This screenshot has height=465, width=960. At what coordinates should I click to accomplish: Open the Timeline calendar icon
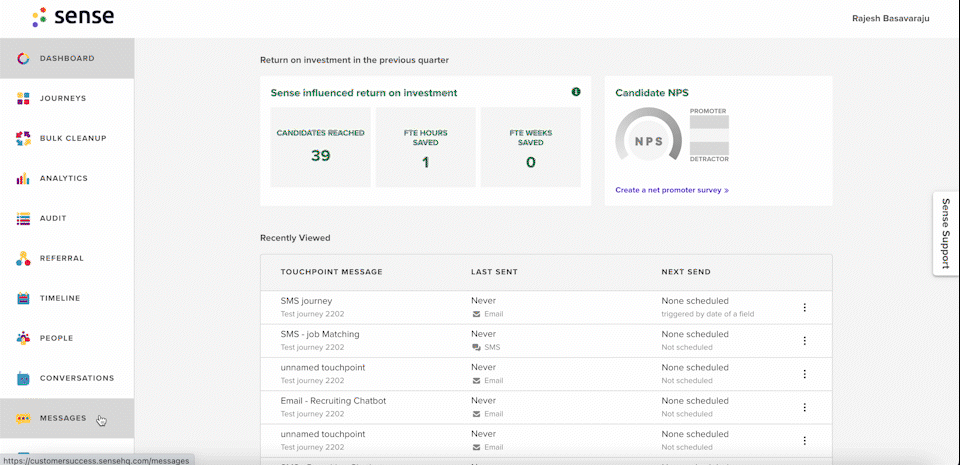tap(23, 299)
